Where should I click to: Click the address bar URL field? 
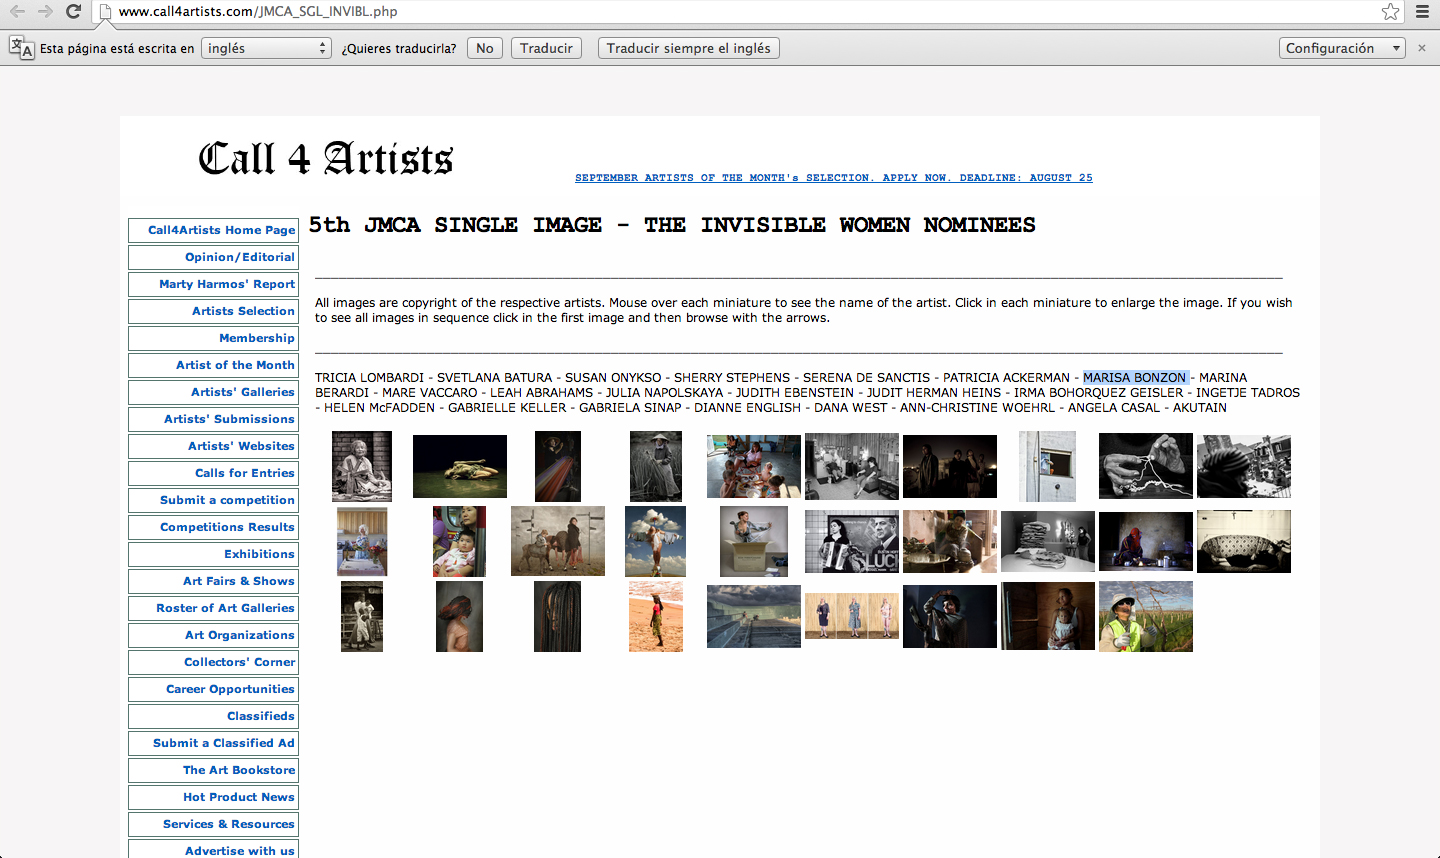coord(700,12)
